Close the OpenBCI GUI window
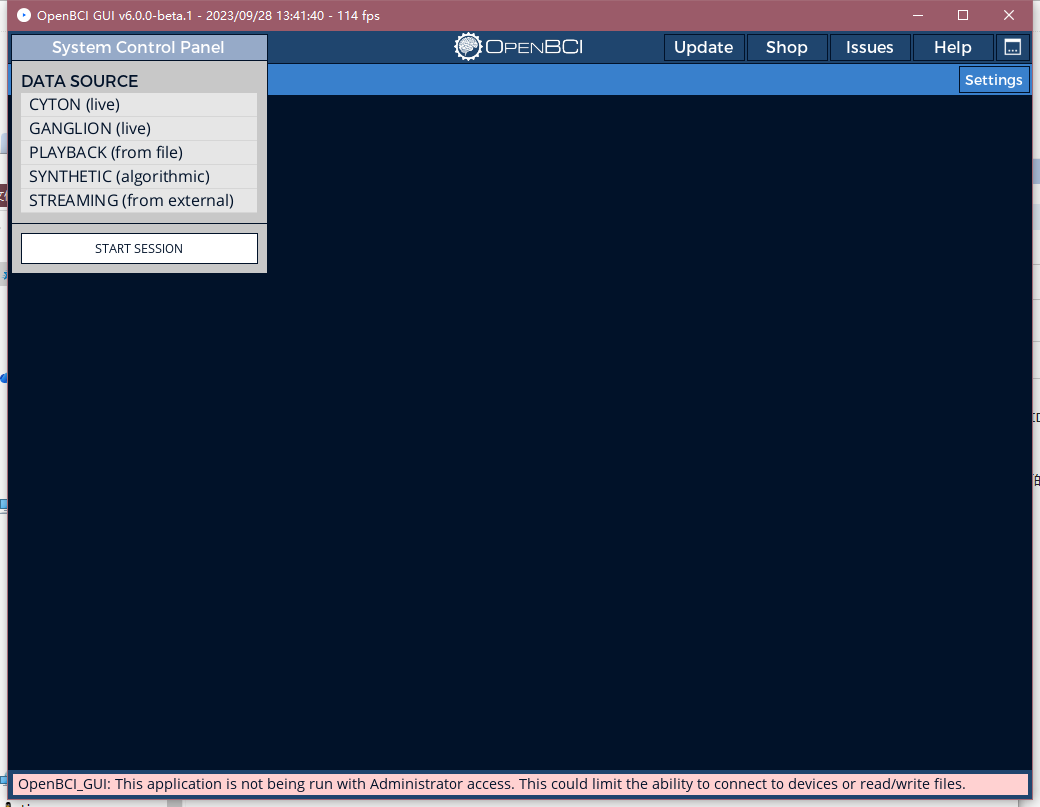This screenshot has height=807, width=1040. 1009,15
